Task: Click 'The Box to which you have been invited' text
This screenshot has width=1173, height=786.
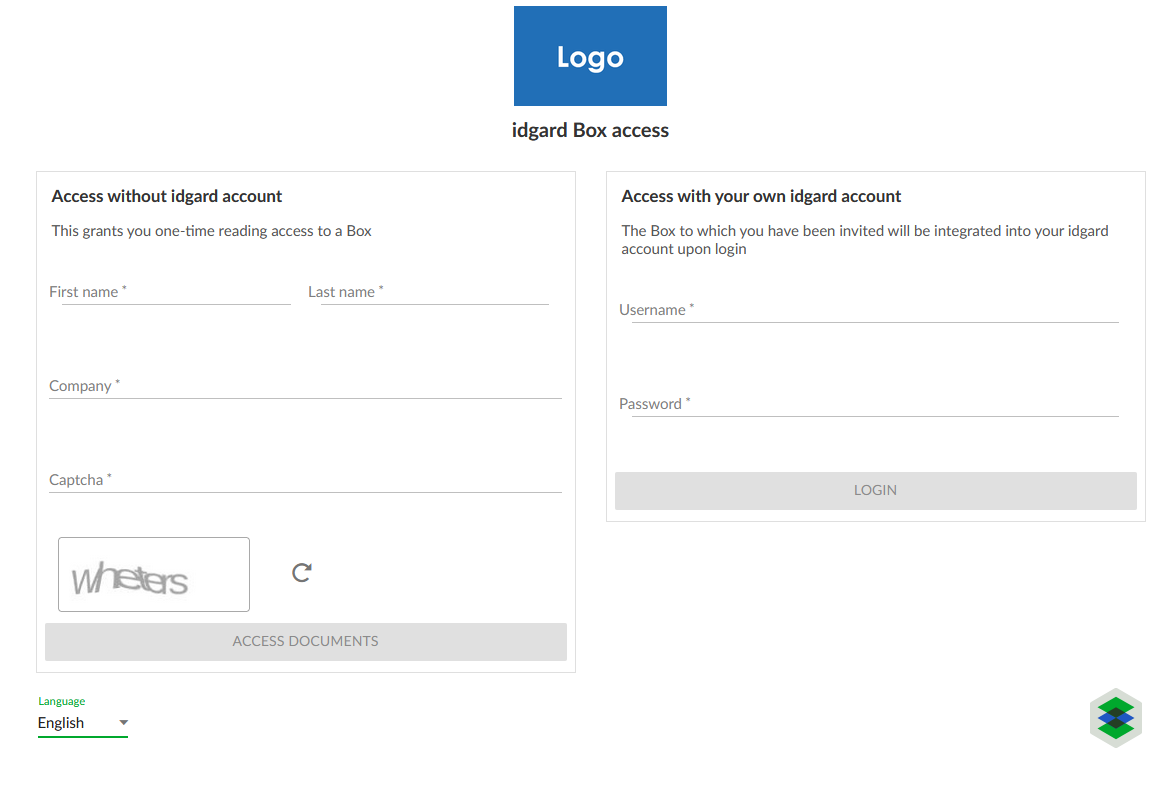Action: coord(865,240)
